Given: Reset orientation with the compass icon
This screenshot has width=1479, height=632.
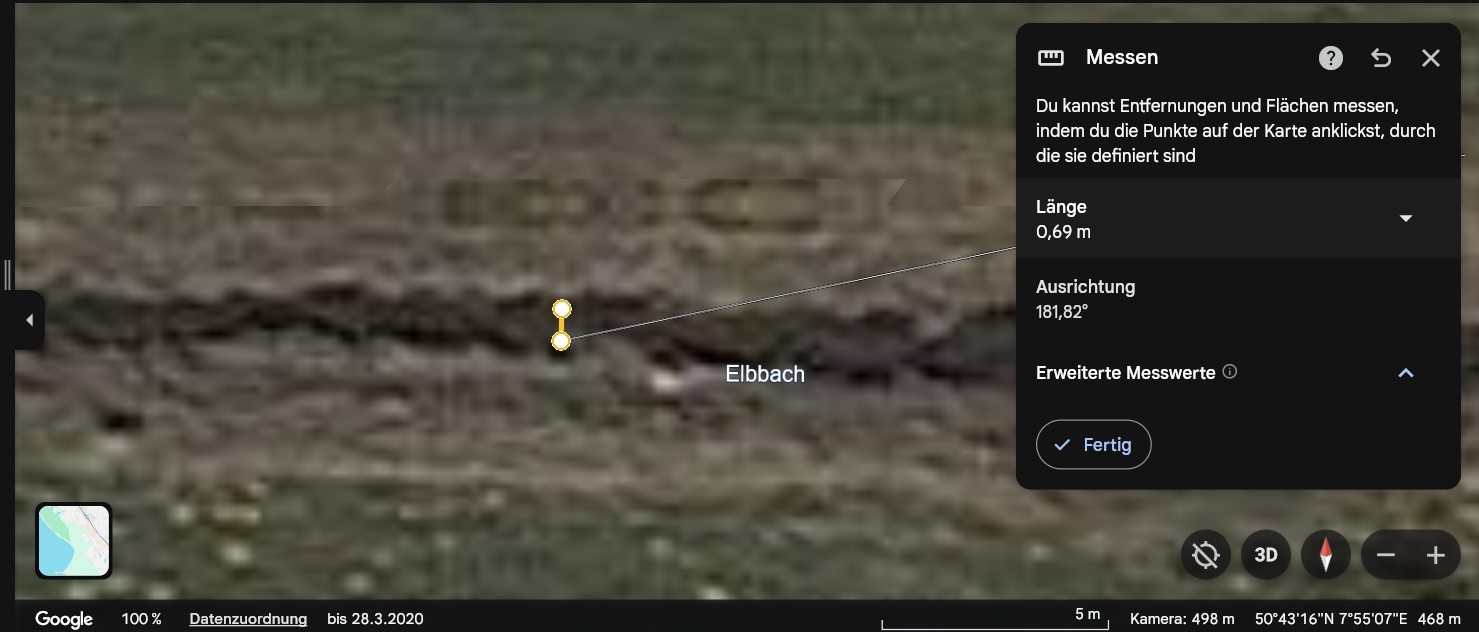Looking at the screenshot, I should point(1326,554).
